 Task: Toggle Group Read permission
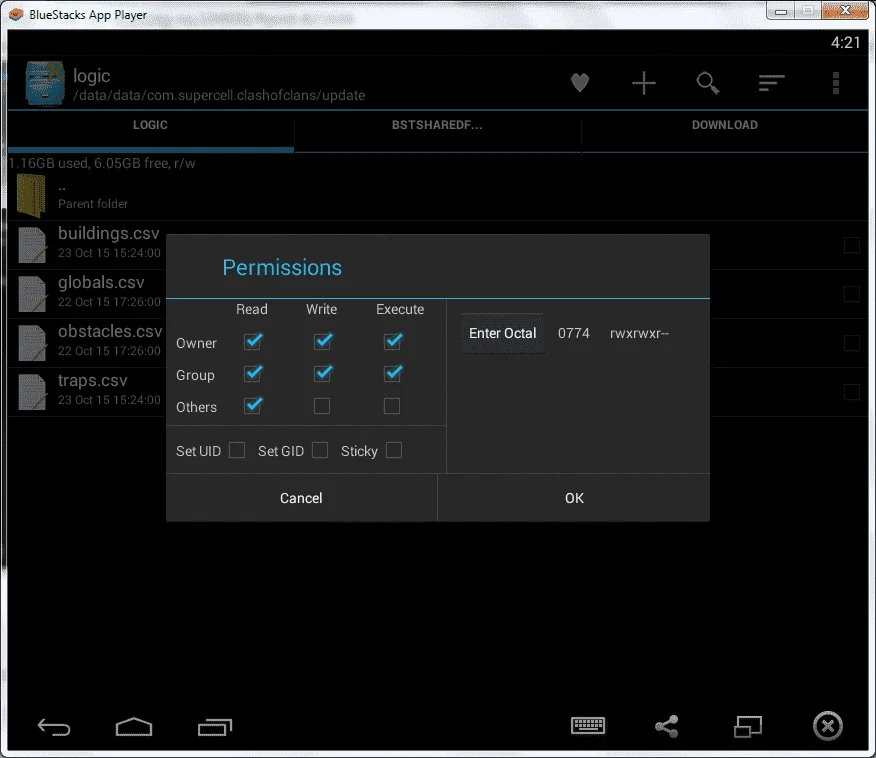(253, 373)
